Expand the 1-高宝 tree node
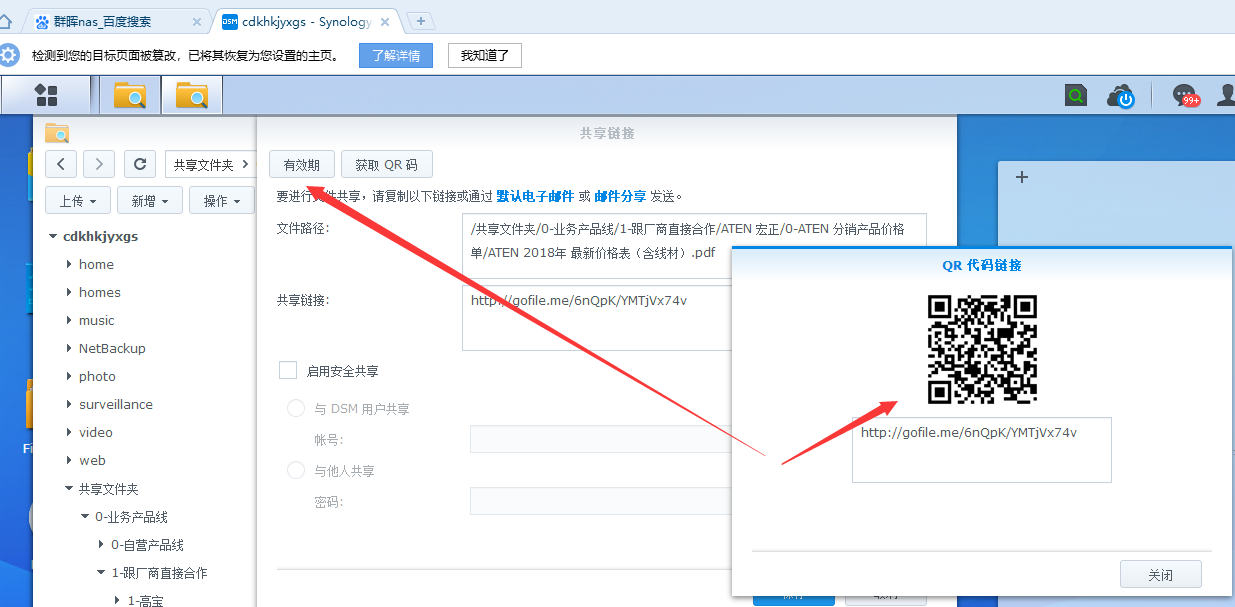Image resolution: width=1235 pixels, height=607 pixels. pyautogui.click(x=117, y=601)
